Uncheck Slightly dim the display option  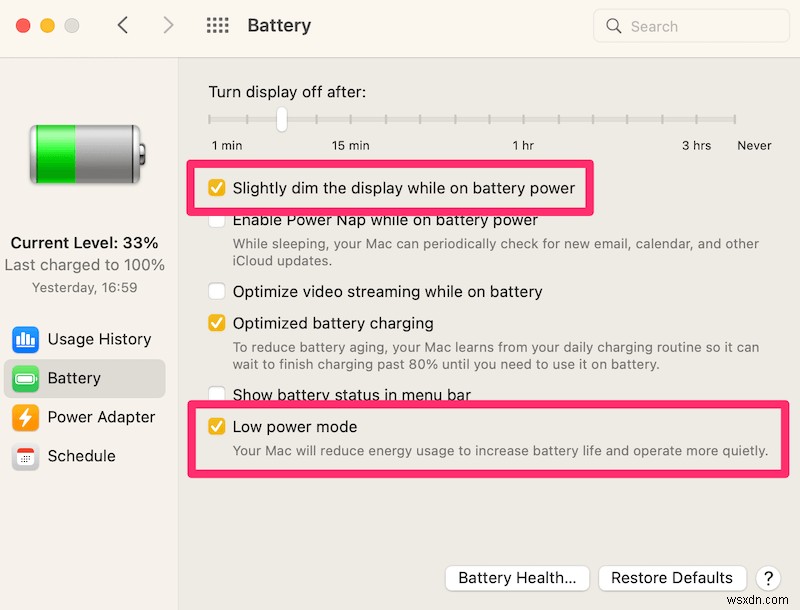point(217,187)
